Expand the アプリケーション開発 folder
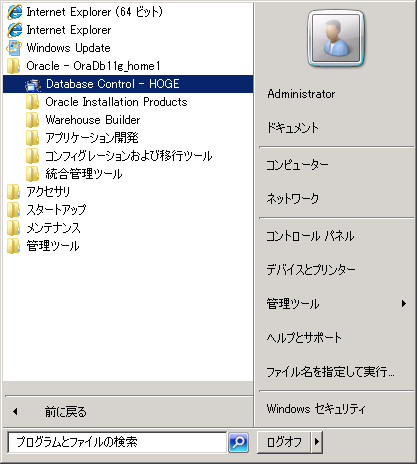Viewport: 417px width, 464px height. coord(128,138)
